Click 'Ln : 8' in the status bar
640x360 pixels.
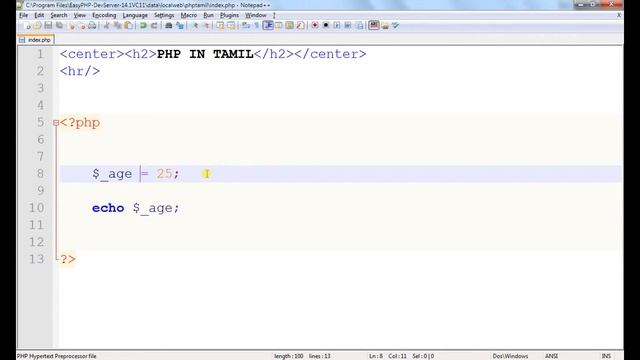(376, 356)
